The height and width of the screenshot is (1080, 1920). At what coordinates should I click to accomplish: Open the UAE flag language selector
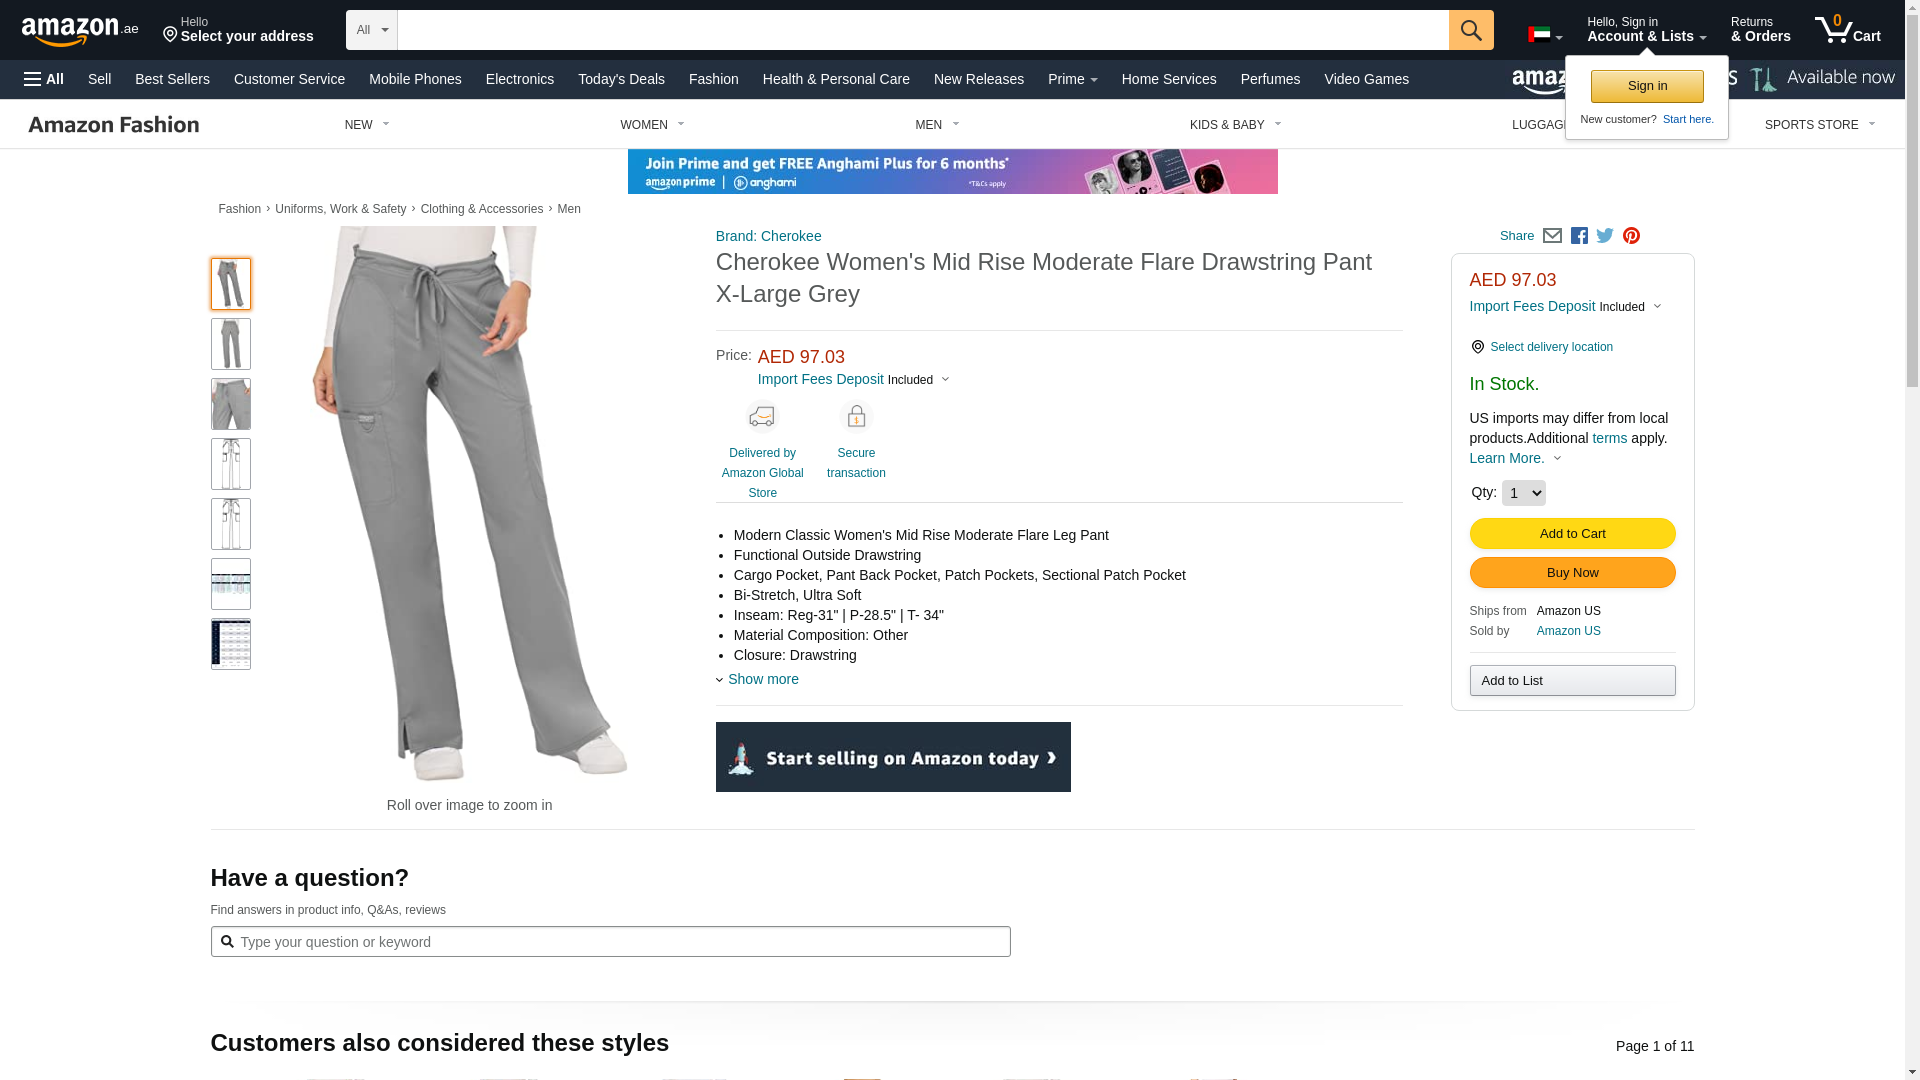click(x=1545, y=35)
